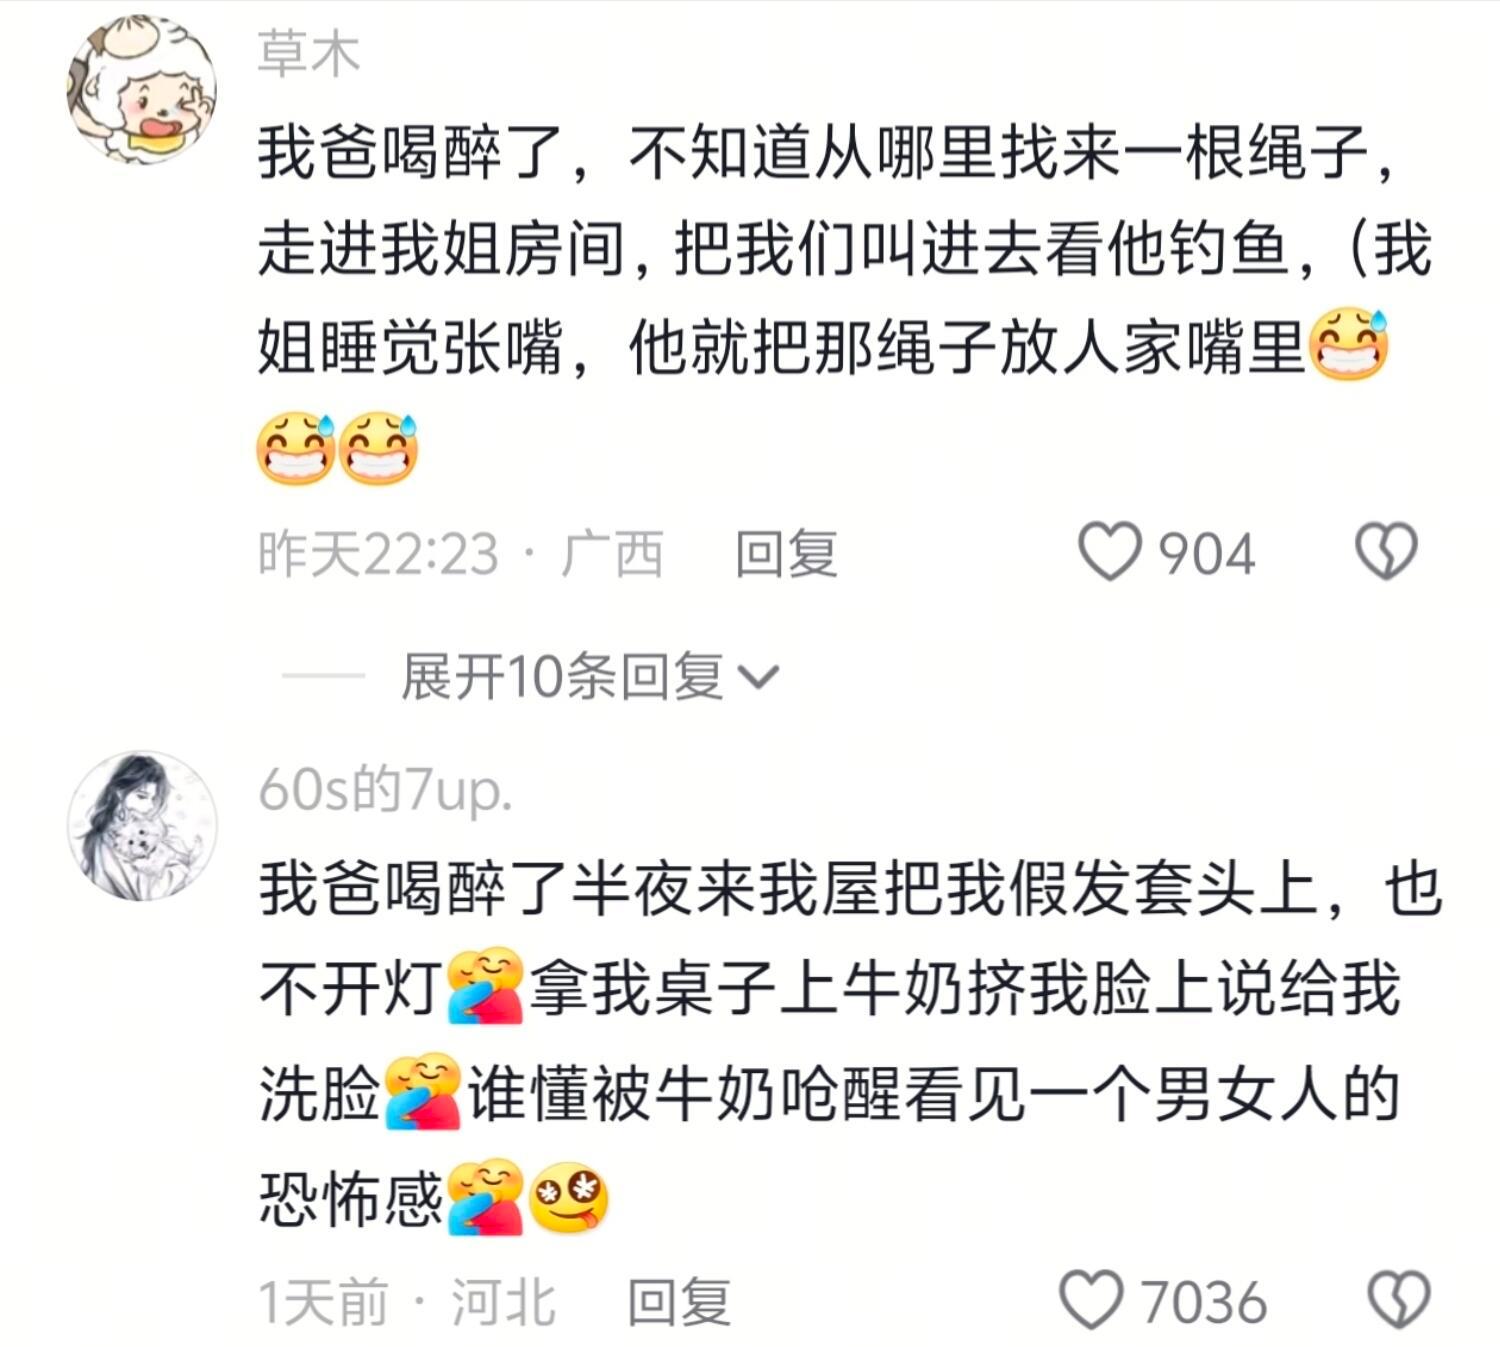Like the comment by 60s的7up.
The image size is (1500, 1347).
(1091, 1299)
